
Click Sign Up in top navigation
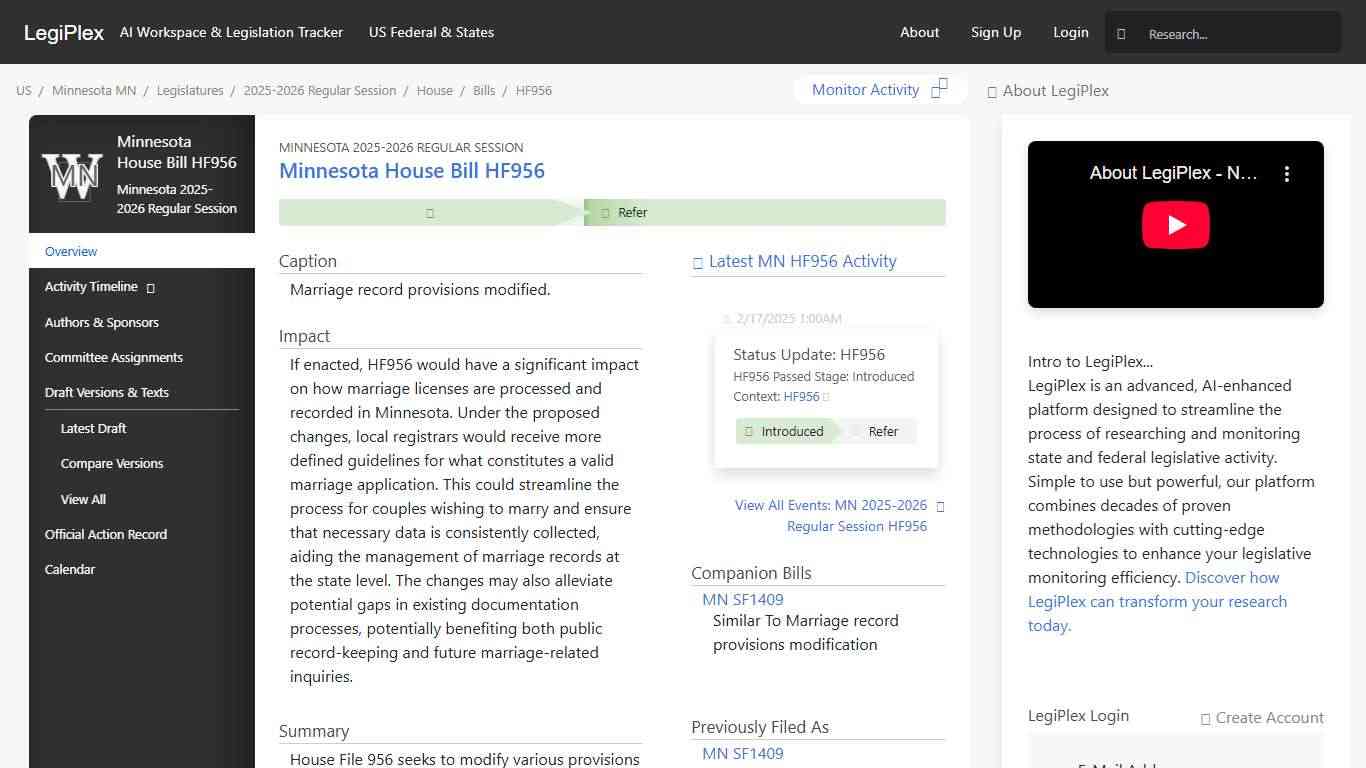point(996,32)
